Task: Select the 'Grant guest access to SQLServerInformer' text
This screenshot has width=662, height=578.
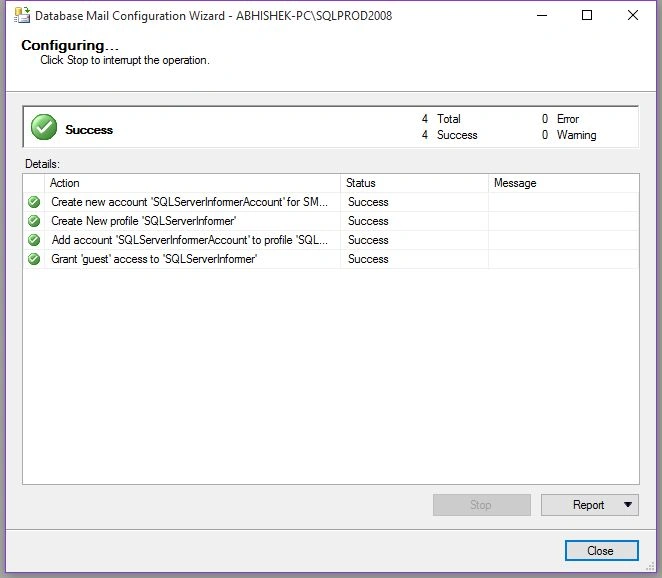Action: pos(154,259)
